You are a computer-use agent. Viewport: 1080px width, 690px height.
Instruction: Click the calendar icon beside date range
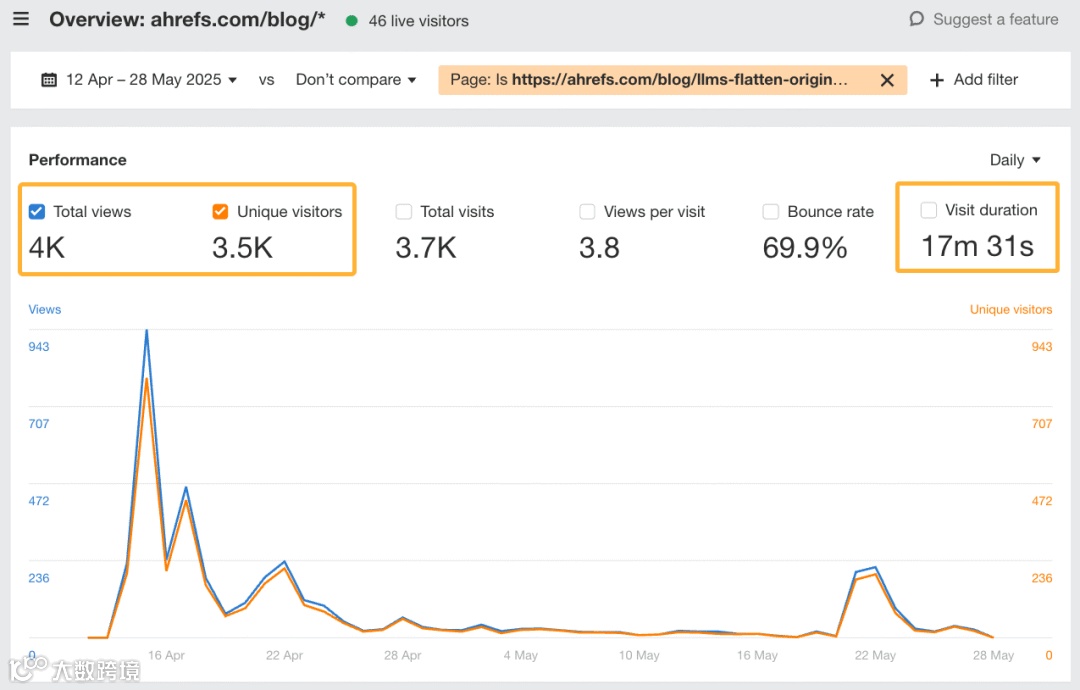(x=49, y=80)
